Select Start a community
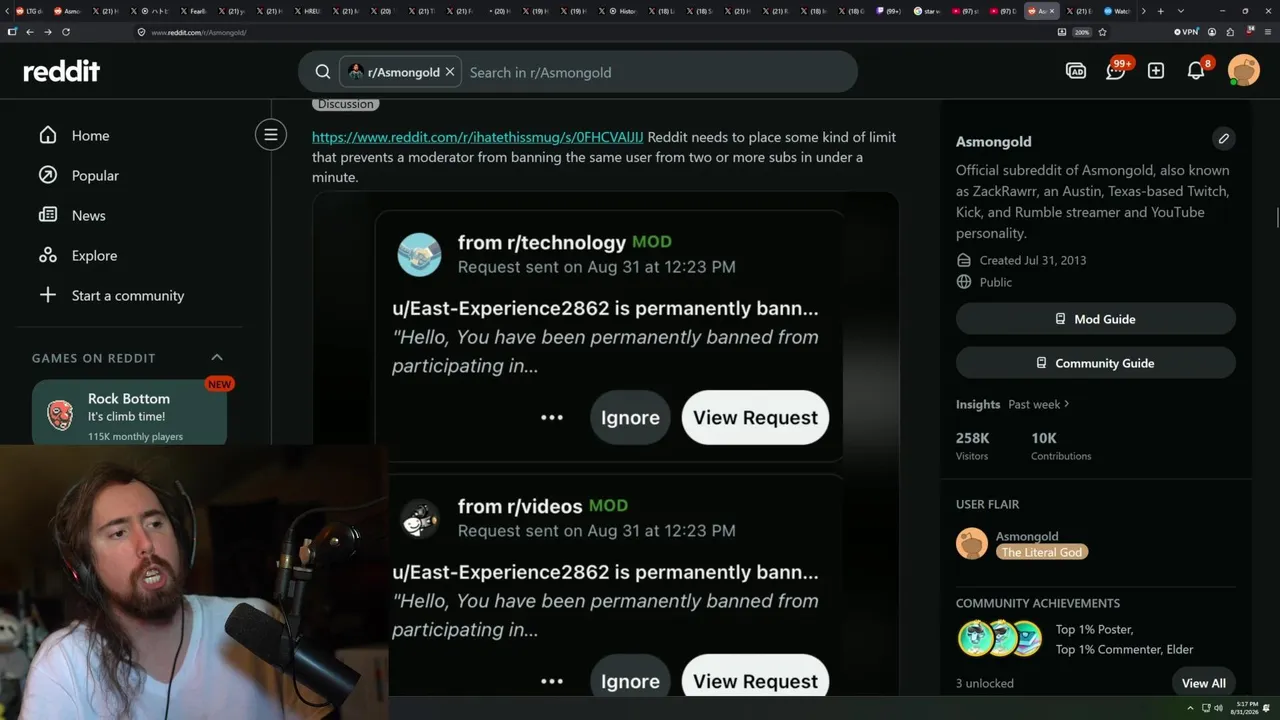 [x=128, y=296]
